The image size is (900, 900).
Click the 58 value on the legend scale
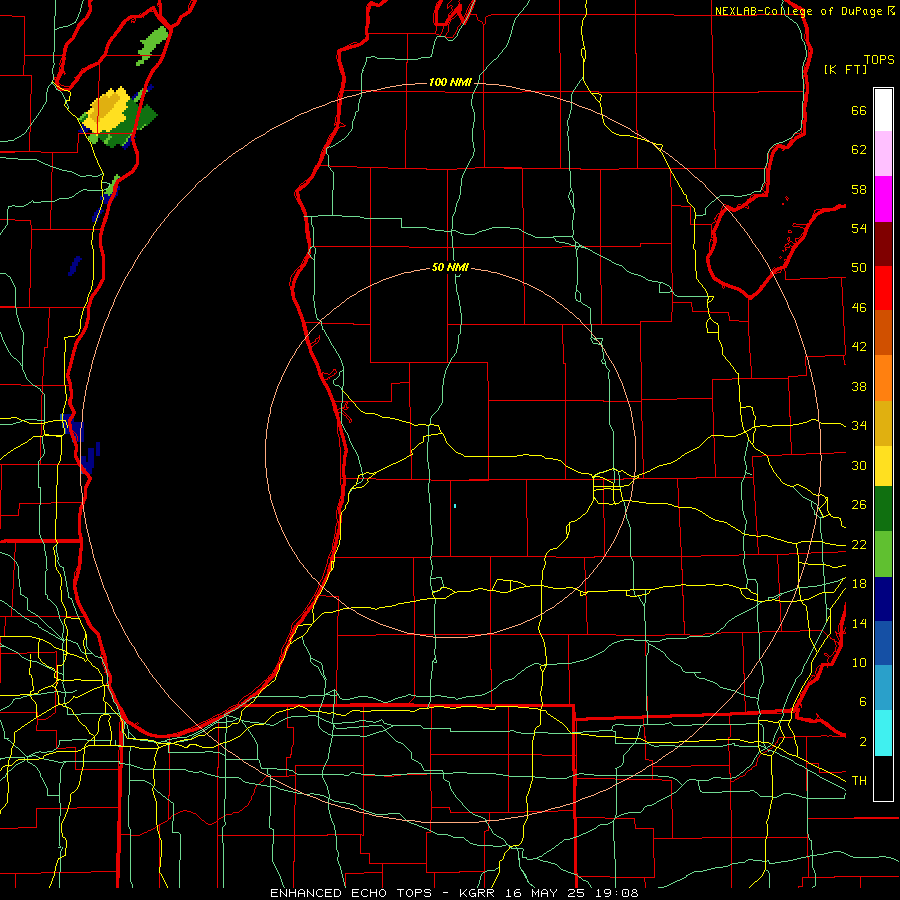859,189
